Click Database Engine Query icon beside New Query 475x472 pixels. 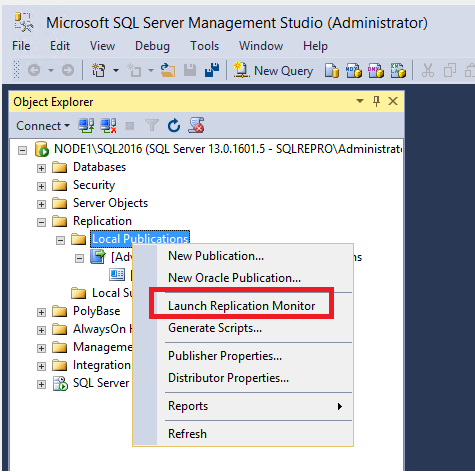(x=332, y=70)
